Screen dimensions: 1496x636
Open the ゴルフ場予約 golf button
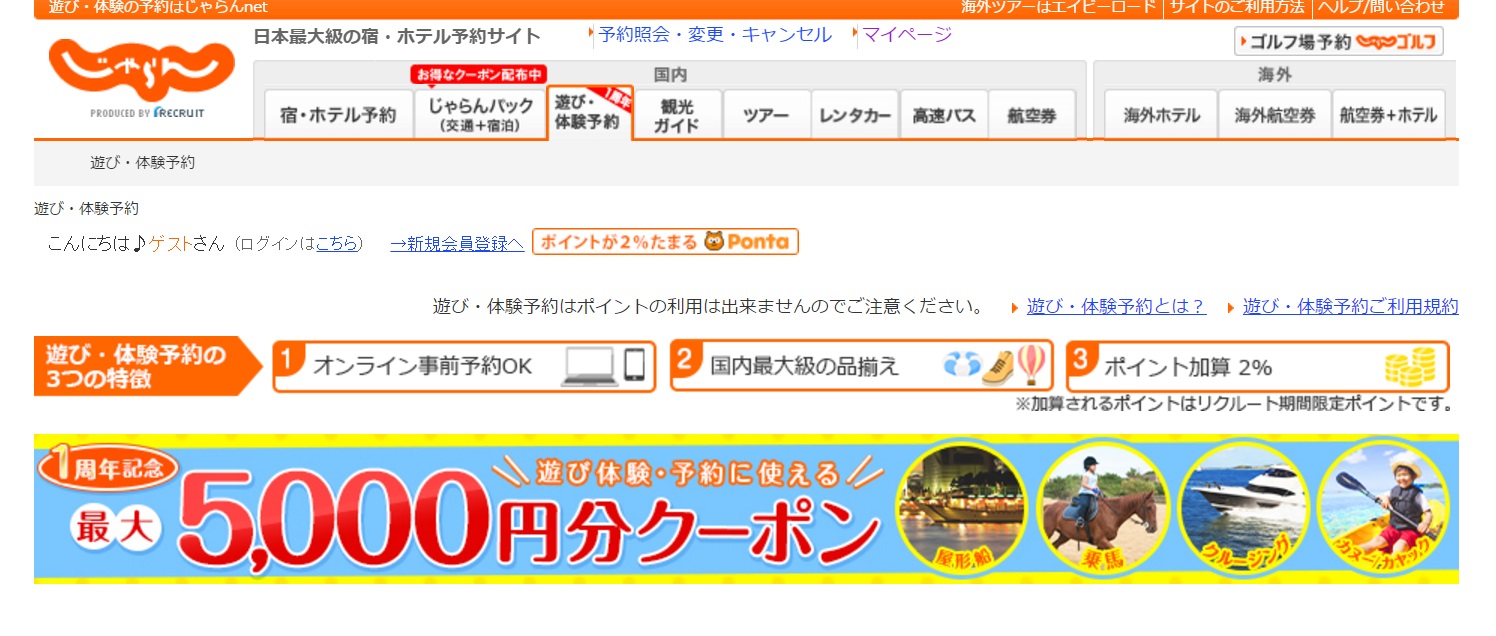click(1339, 41)
